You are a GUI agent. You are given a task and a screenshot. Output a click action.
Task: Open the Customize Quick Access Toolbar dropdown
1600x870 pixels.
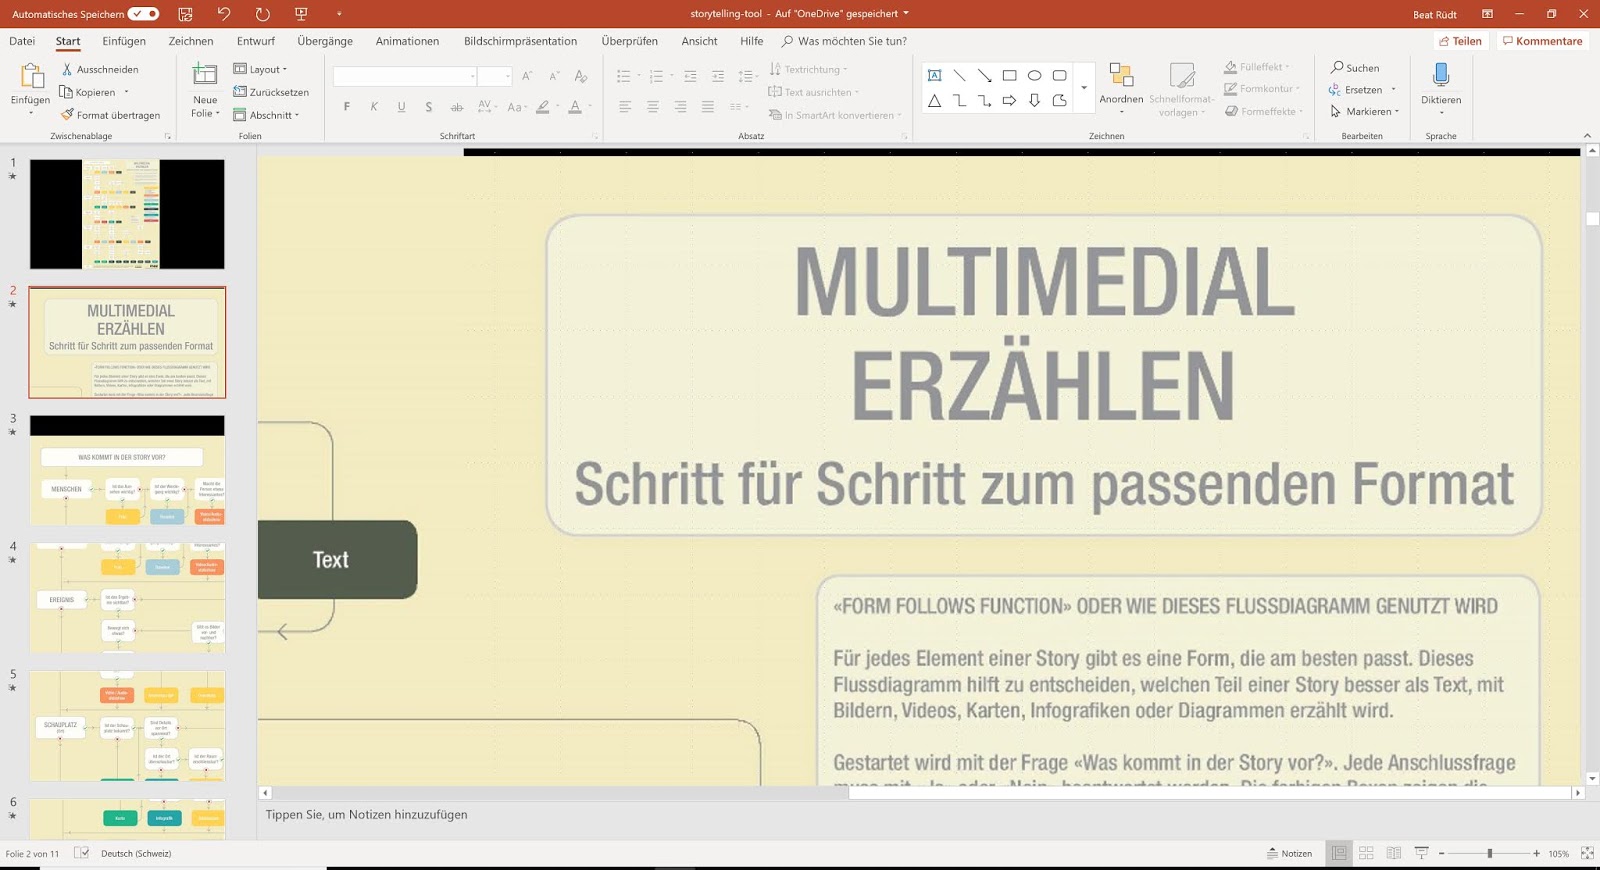(339, 14)
